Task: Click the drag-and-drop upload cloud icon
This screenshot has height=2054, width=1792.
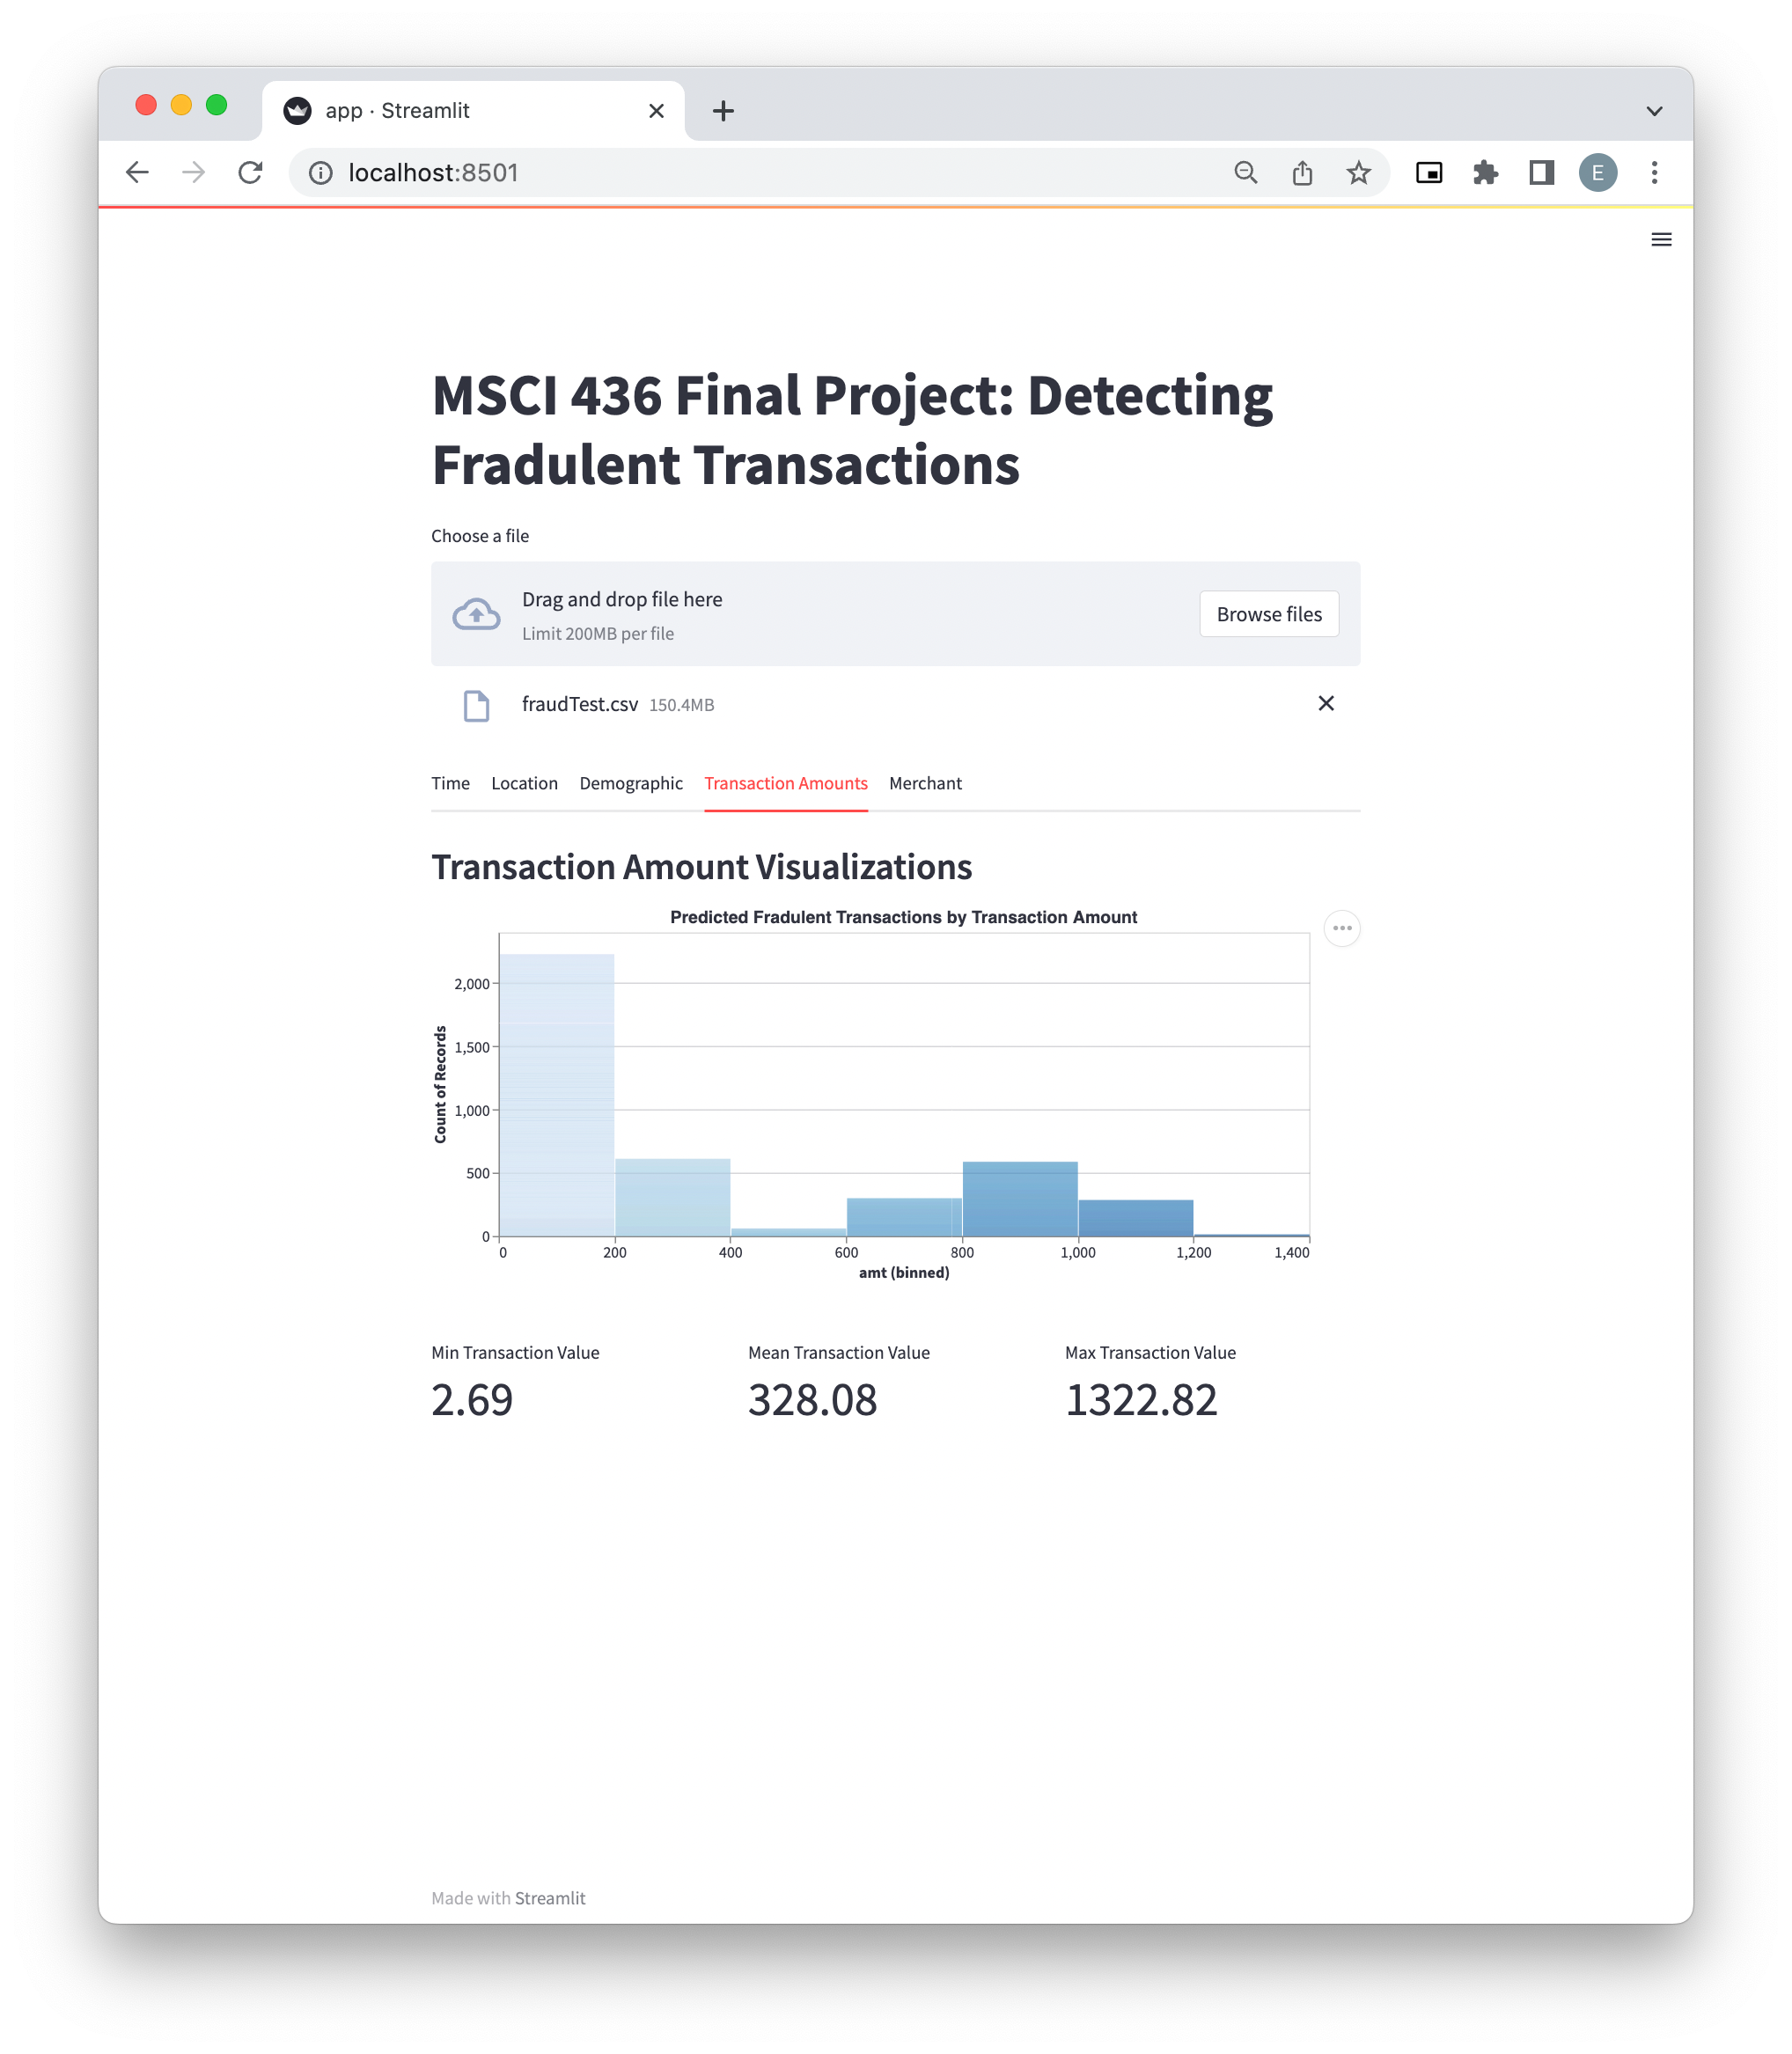Action: point(476,613)
